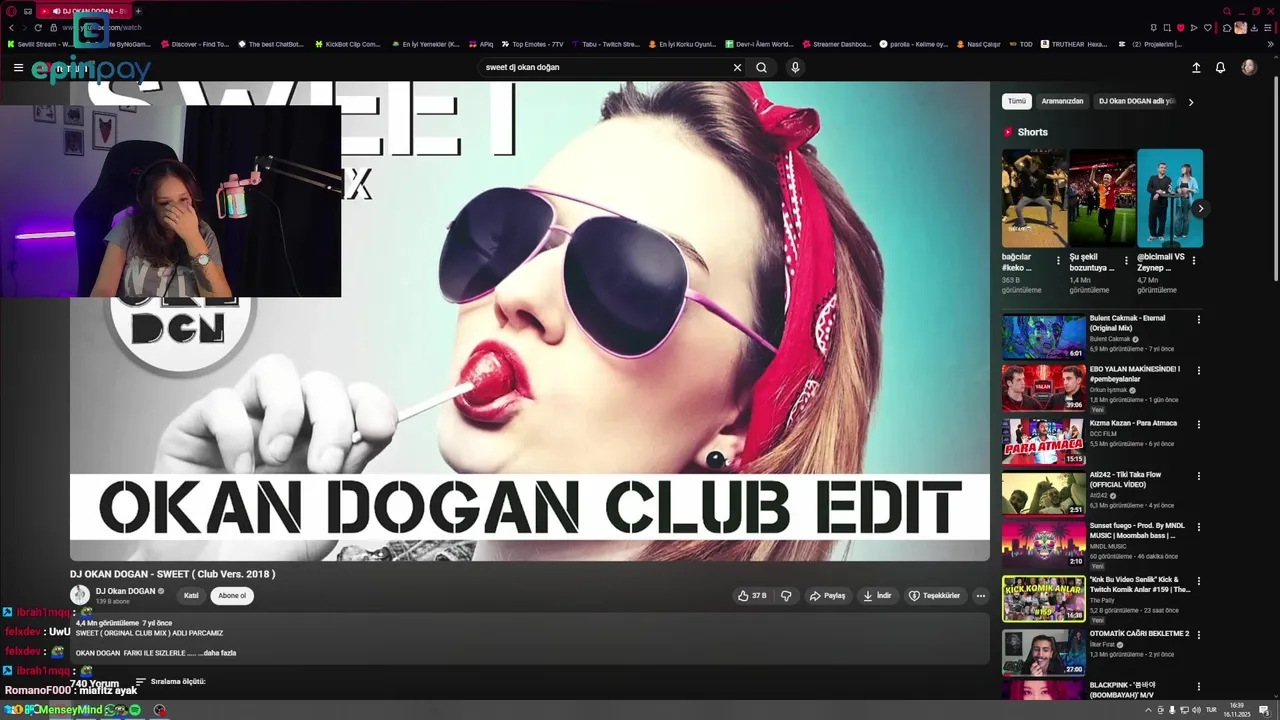Select the Tümü filter chip

coord(1017,101)
